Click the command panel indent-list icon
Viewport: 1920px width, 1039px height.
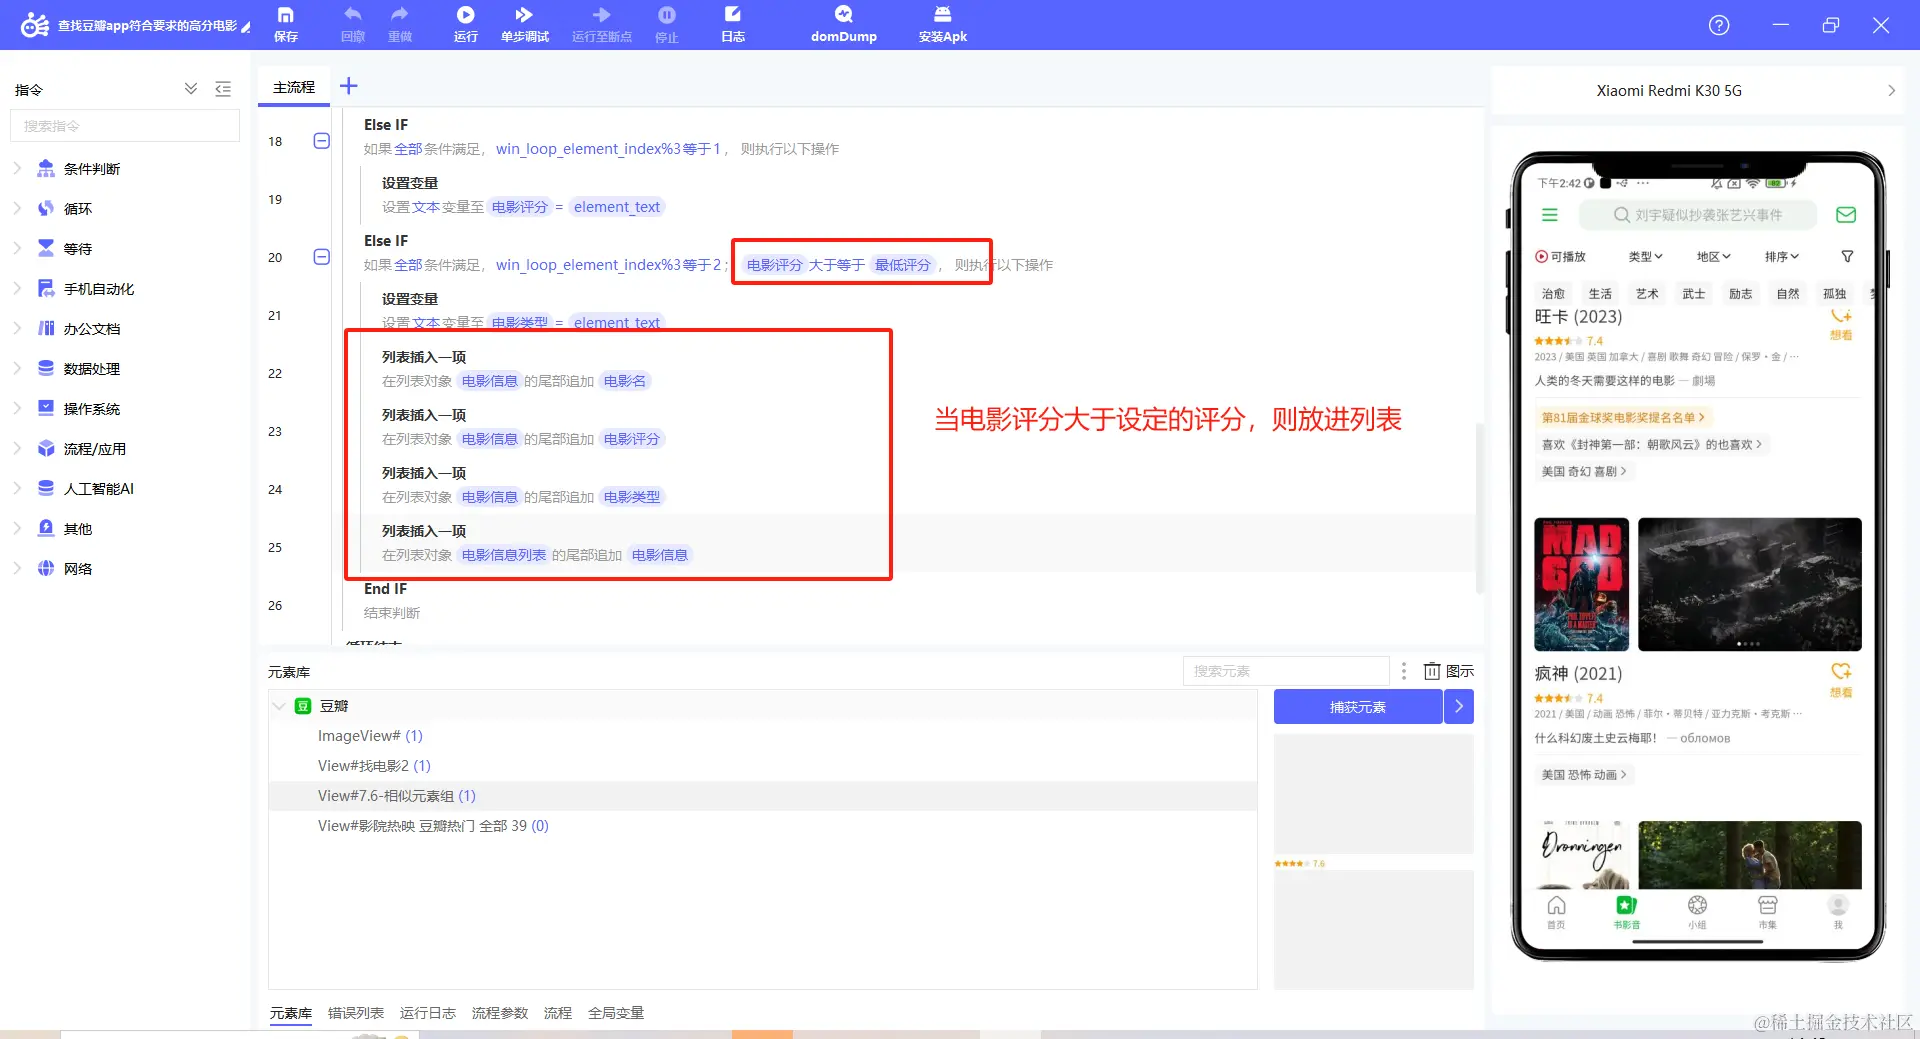pyautogui.click(x=223, y=89)
